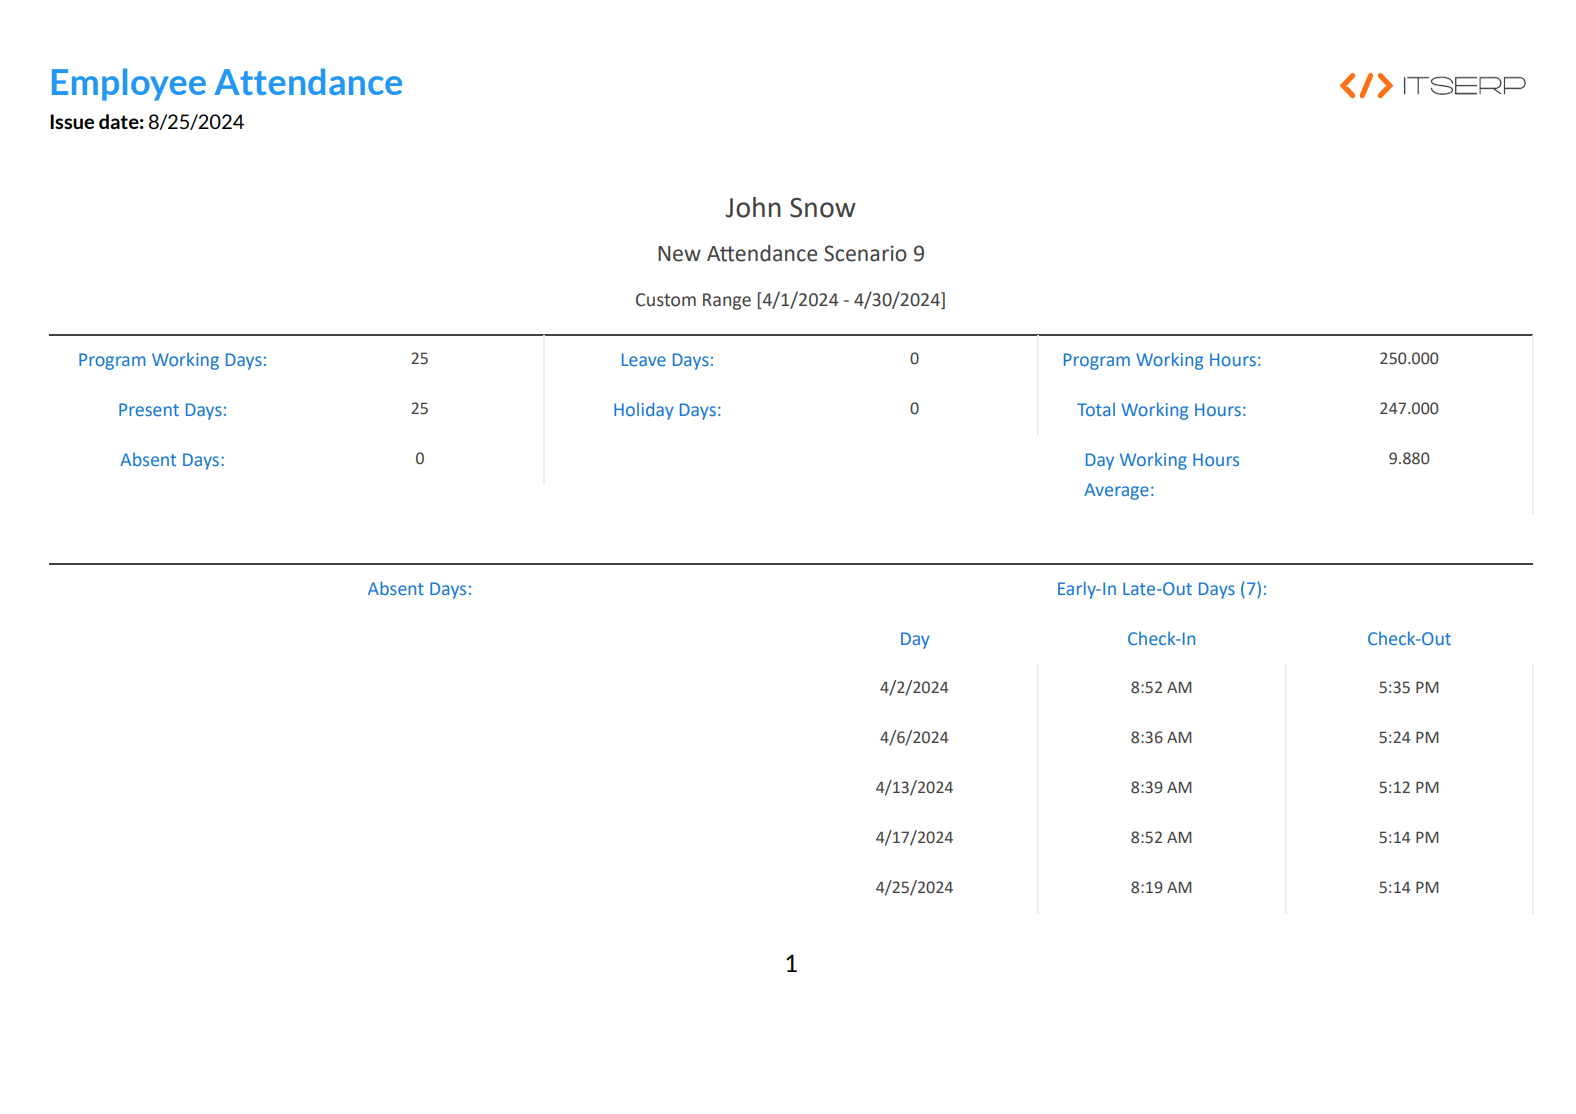Click the Program Working Days label
This screenshot has height=1114, width=1576.
[173, 360]
